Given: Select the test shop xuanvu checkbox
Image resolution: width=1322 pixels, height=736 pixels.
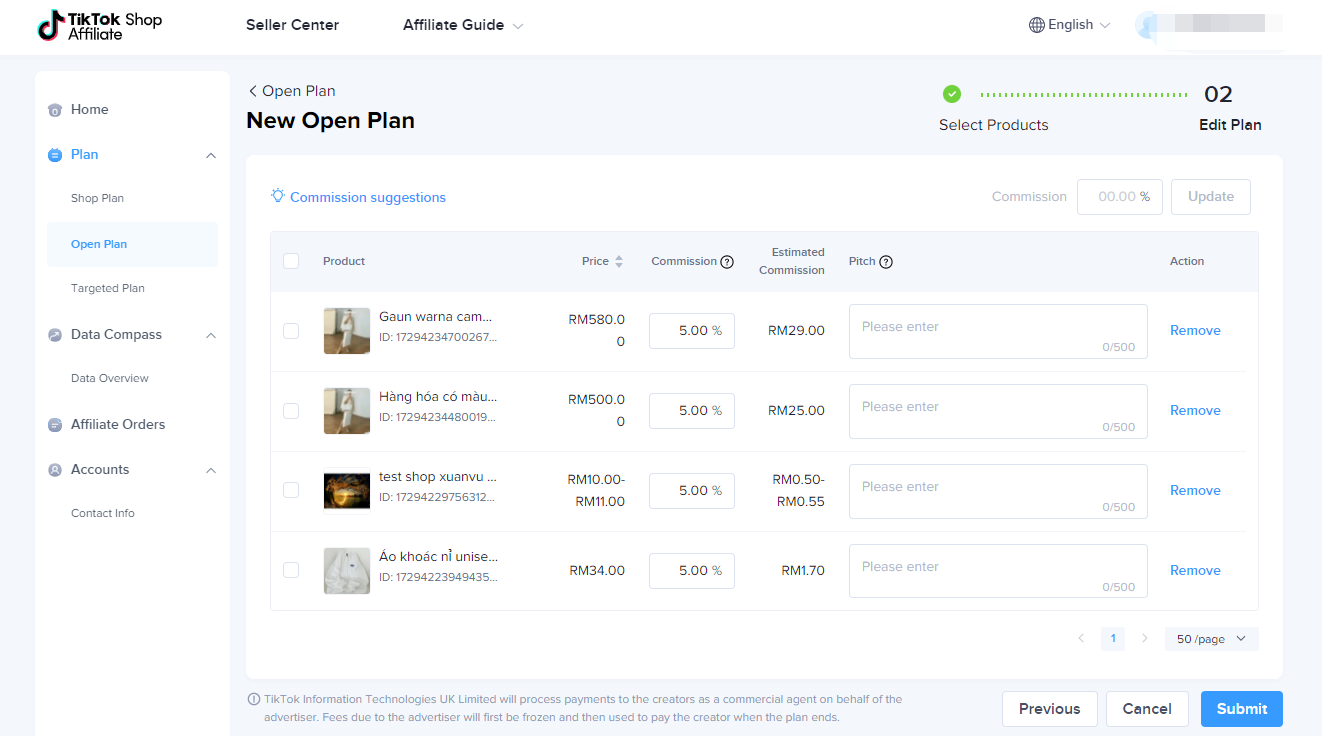Looking at the screenshot, I should (x=291, y=490).
